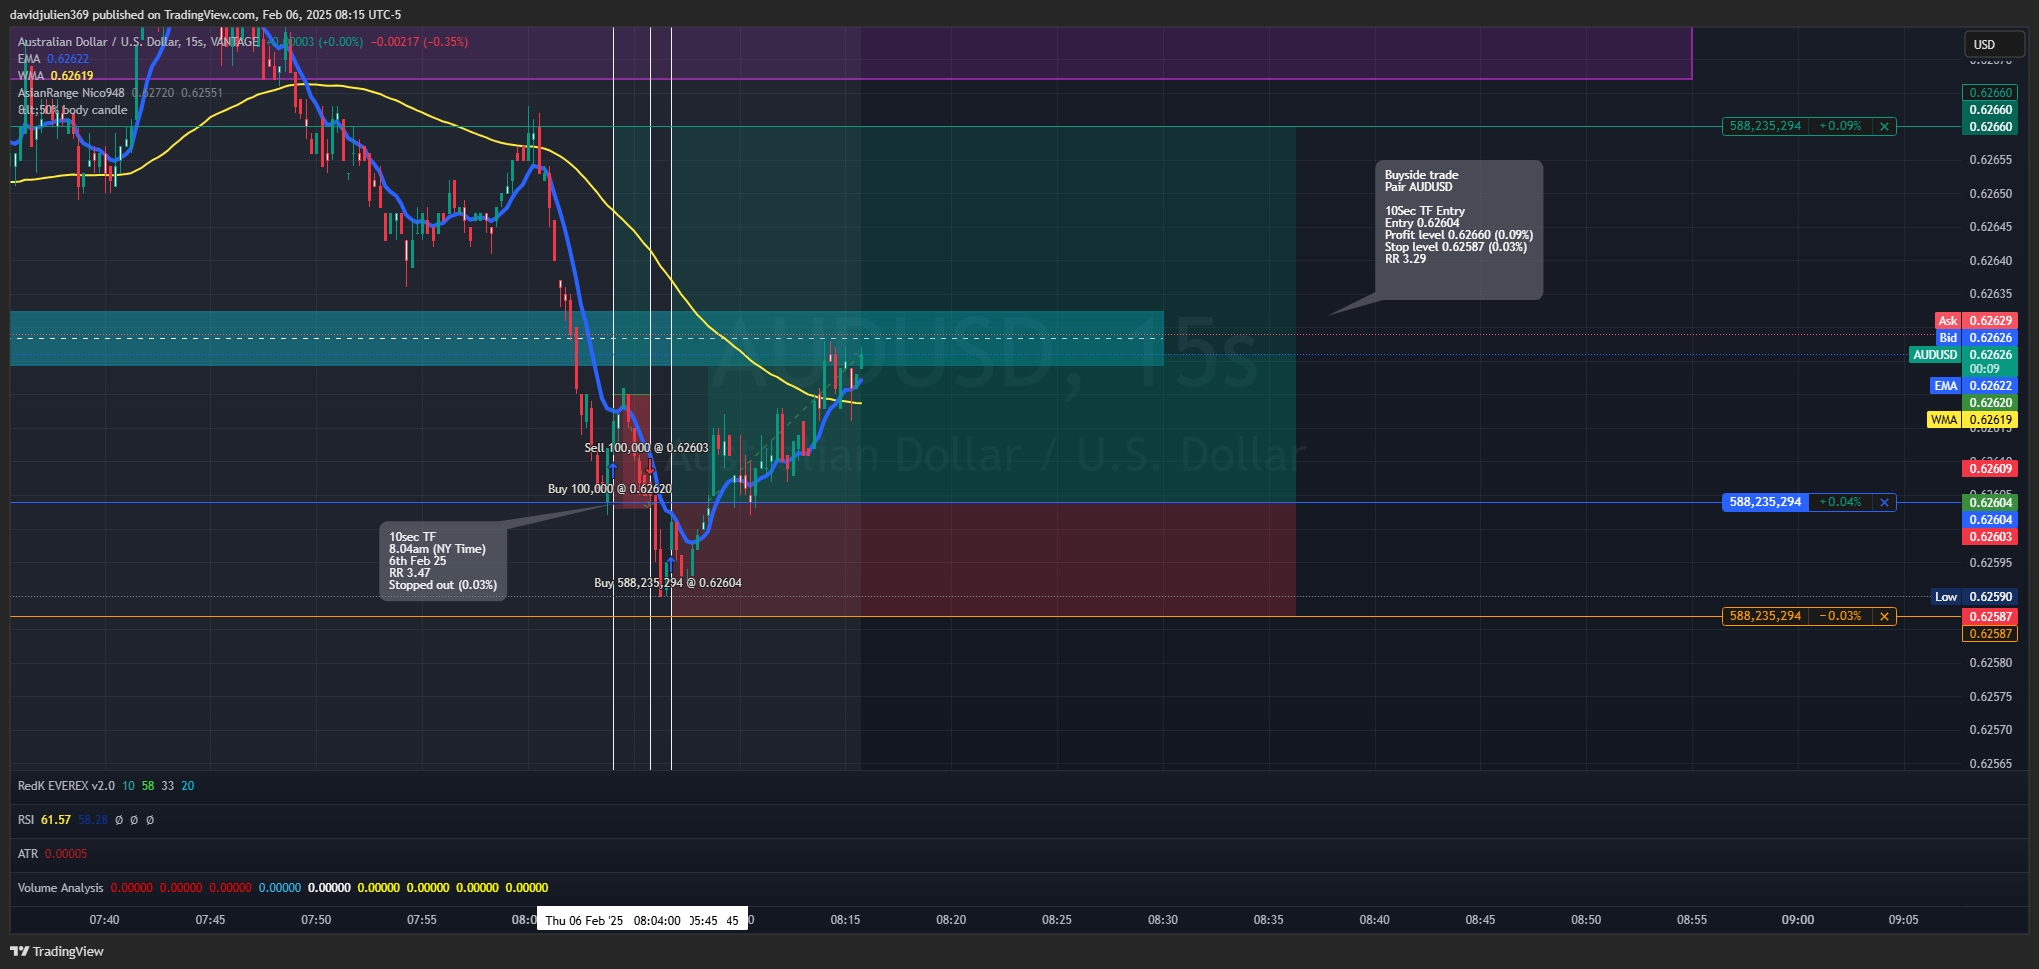Image resolution: width=2039 pixels, height=969 pixels.
Task: Click the Buy 588,235,294 @ 0.62604 execution mark
Action: coord(668,583)
